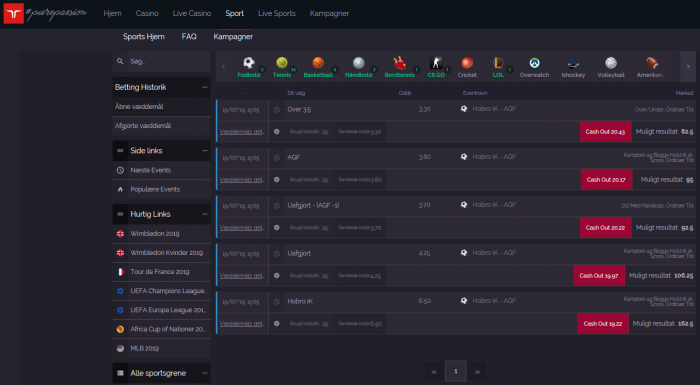This screenshot has height=385, width=700.
Task: Click football icon next to Hobro IK - AGF in the Over 3.5 row
Action: pyautogui.click(x=464, y=109)
